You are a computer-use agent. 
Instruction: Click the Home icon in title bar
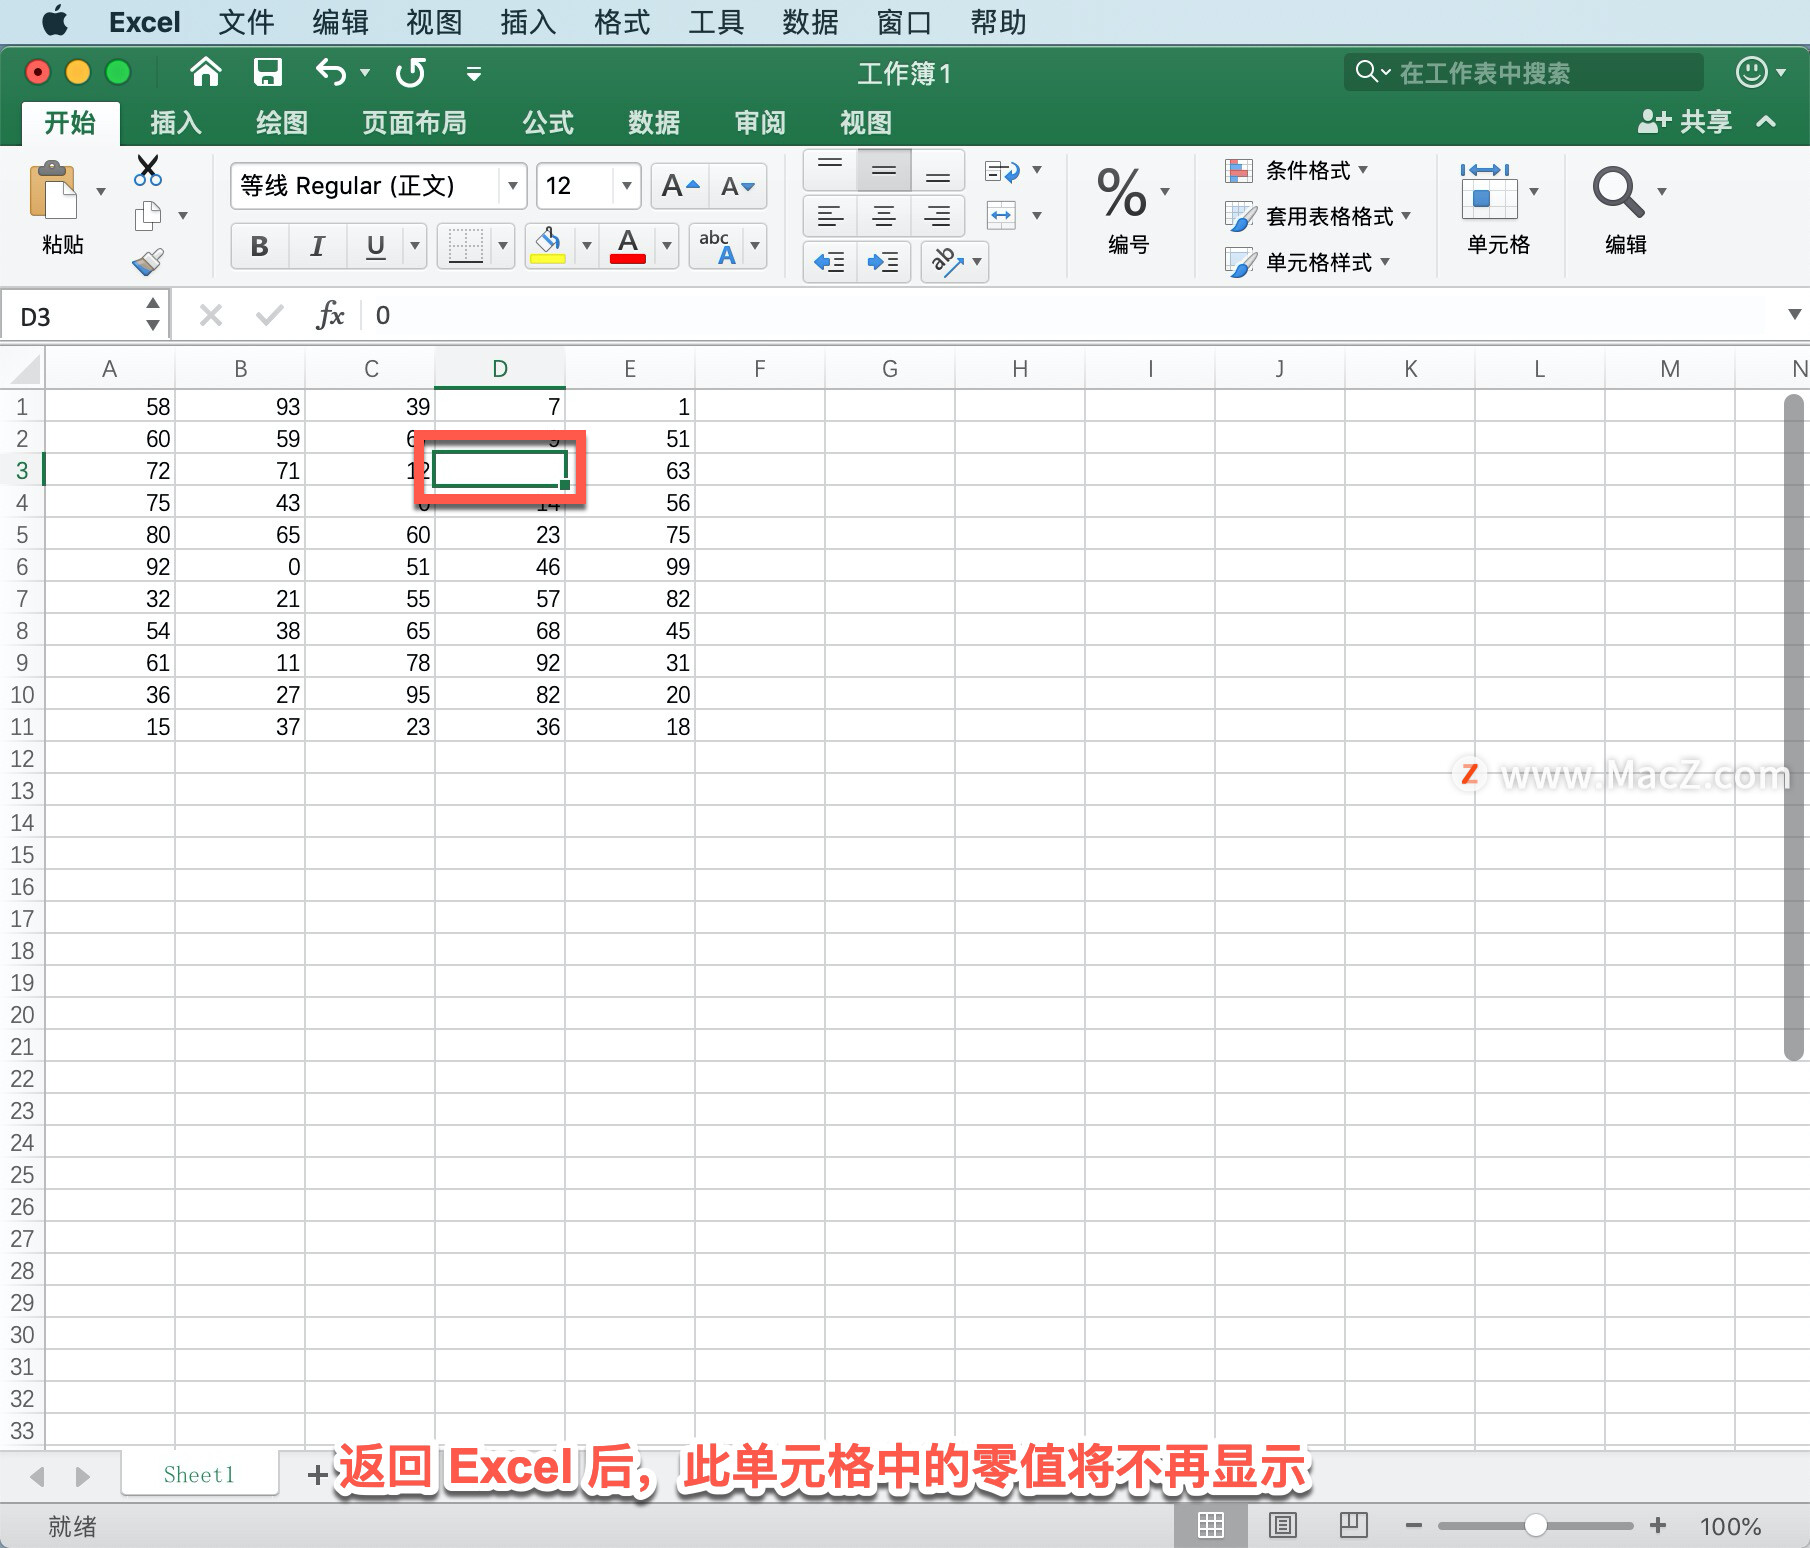coord(205,72)
